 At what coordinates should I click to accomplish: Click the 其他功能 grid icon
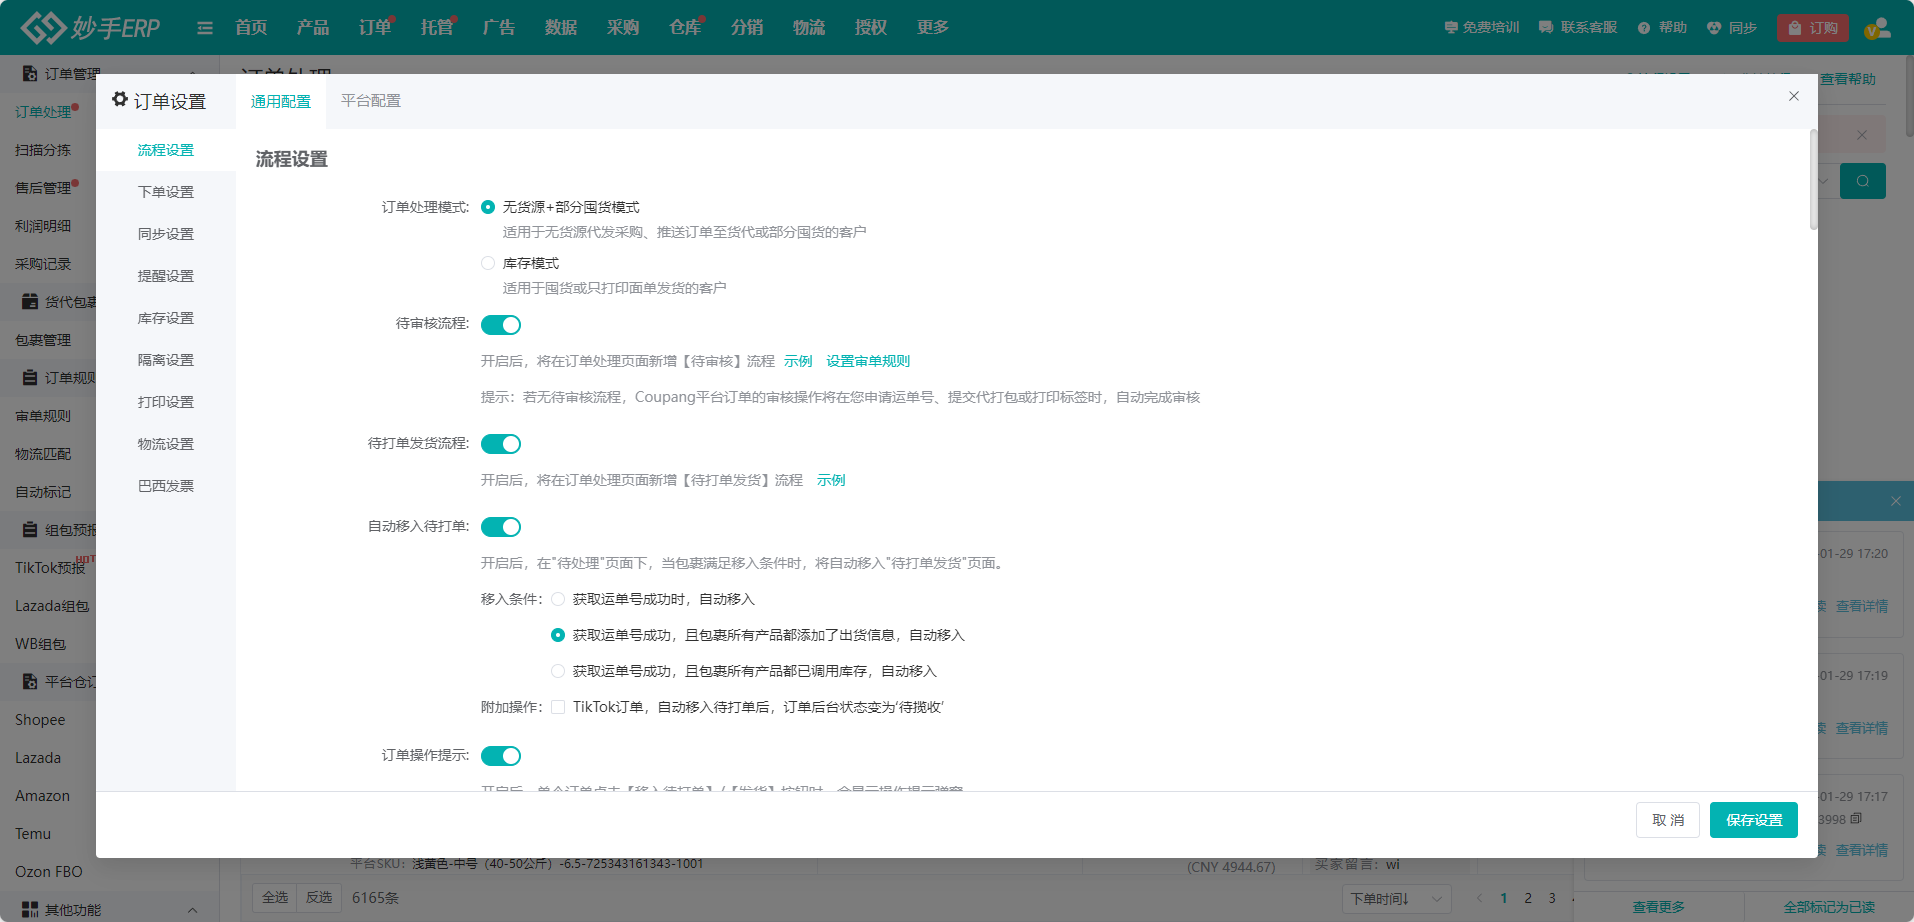(x=30, y=910)
